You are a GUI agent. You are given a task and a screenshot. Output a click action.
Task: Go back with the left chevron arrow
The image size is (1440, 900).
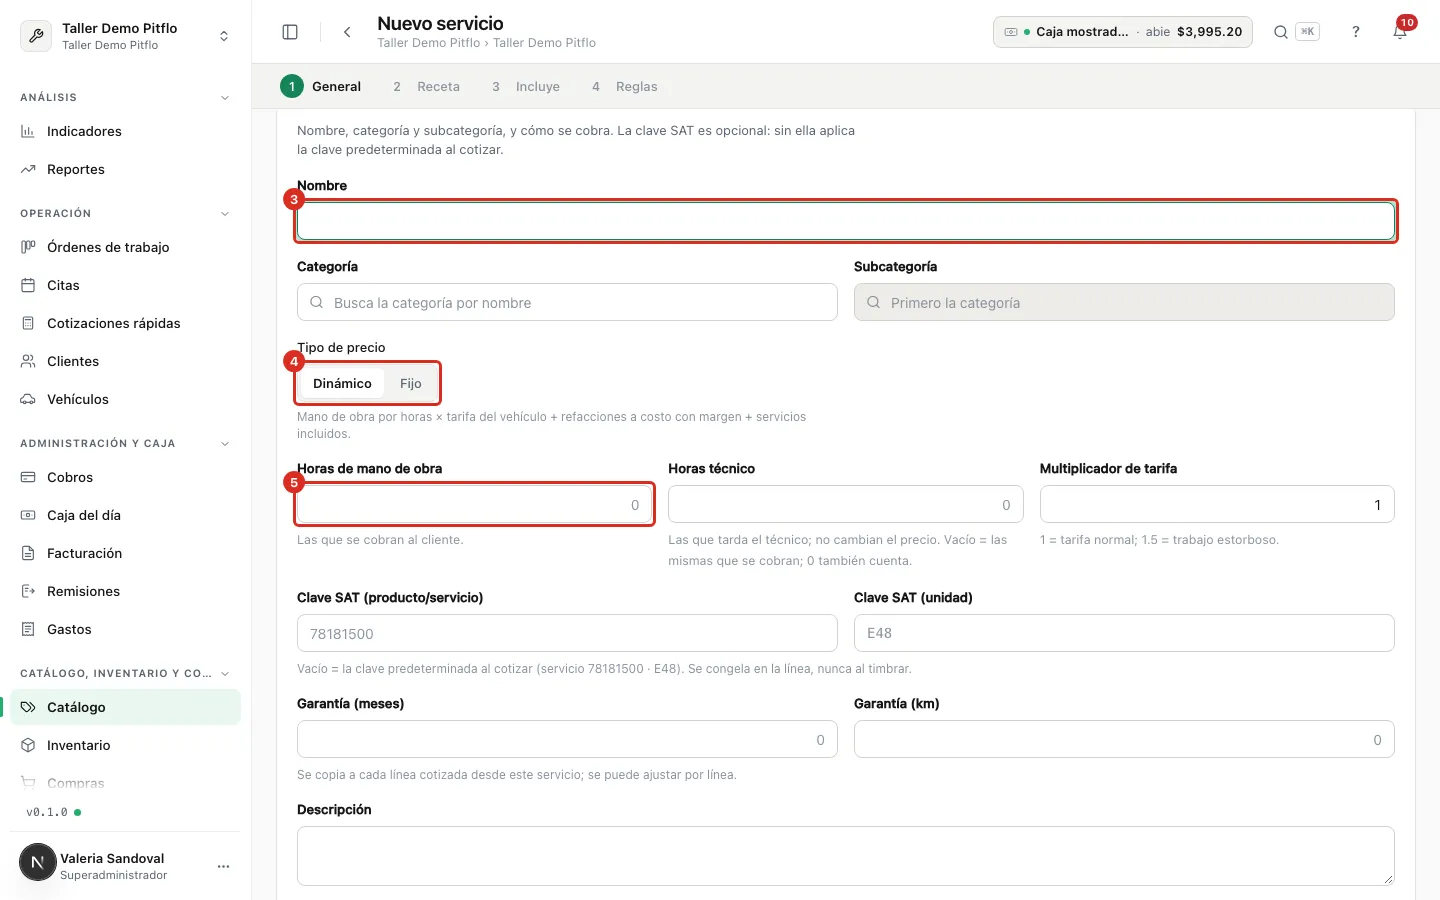tap(347, 32)
